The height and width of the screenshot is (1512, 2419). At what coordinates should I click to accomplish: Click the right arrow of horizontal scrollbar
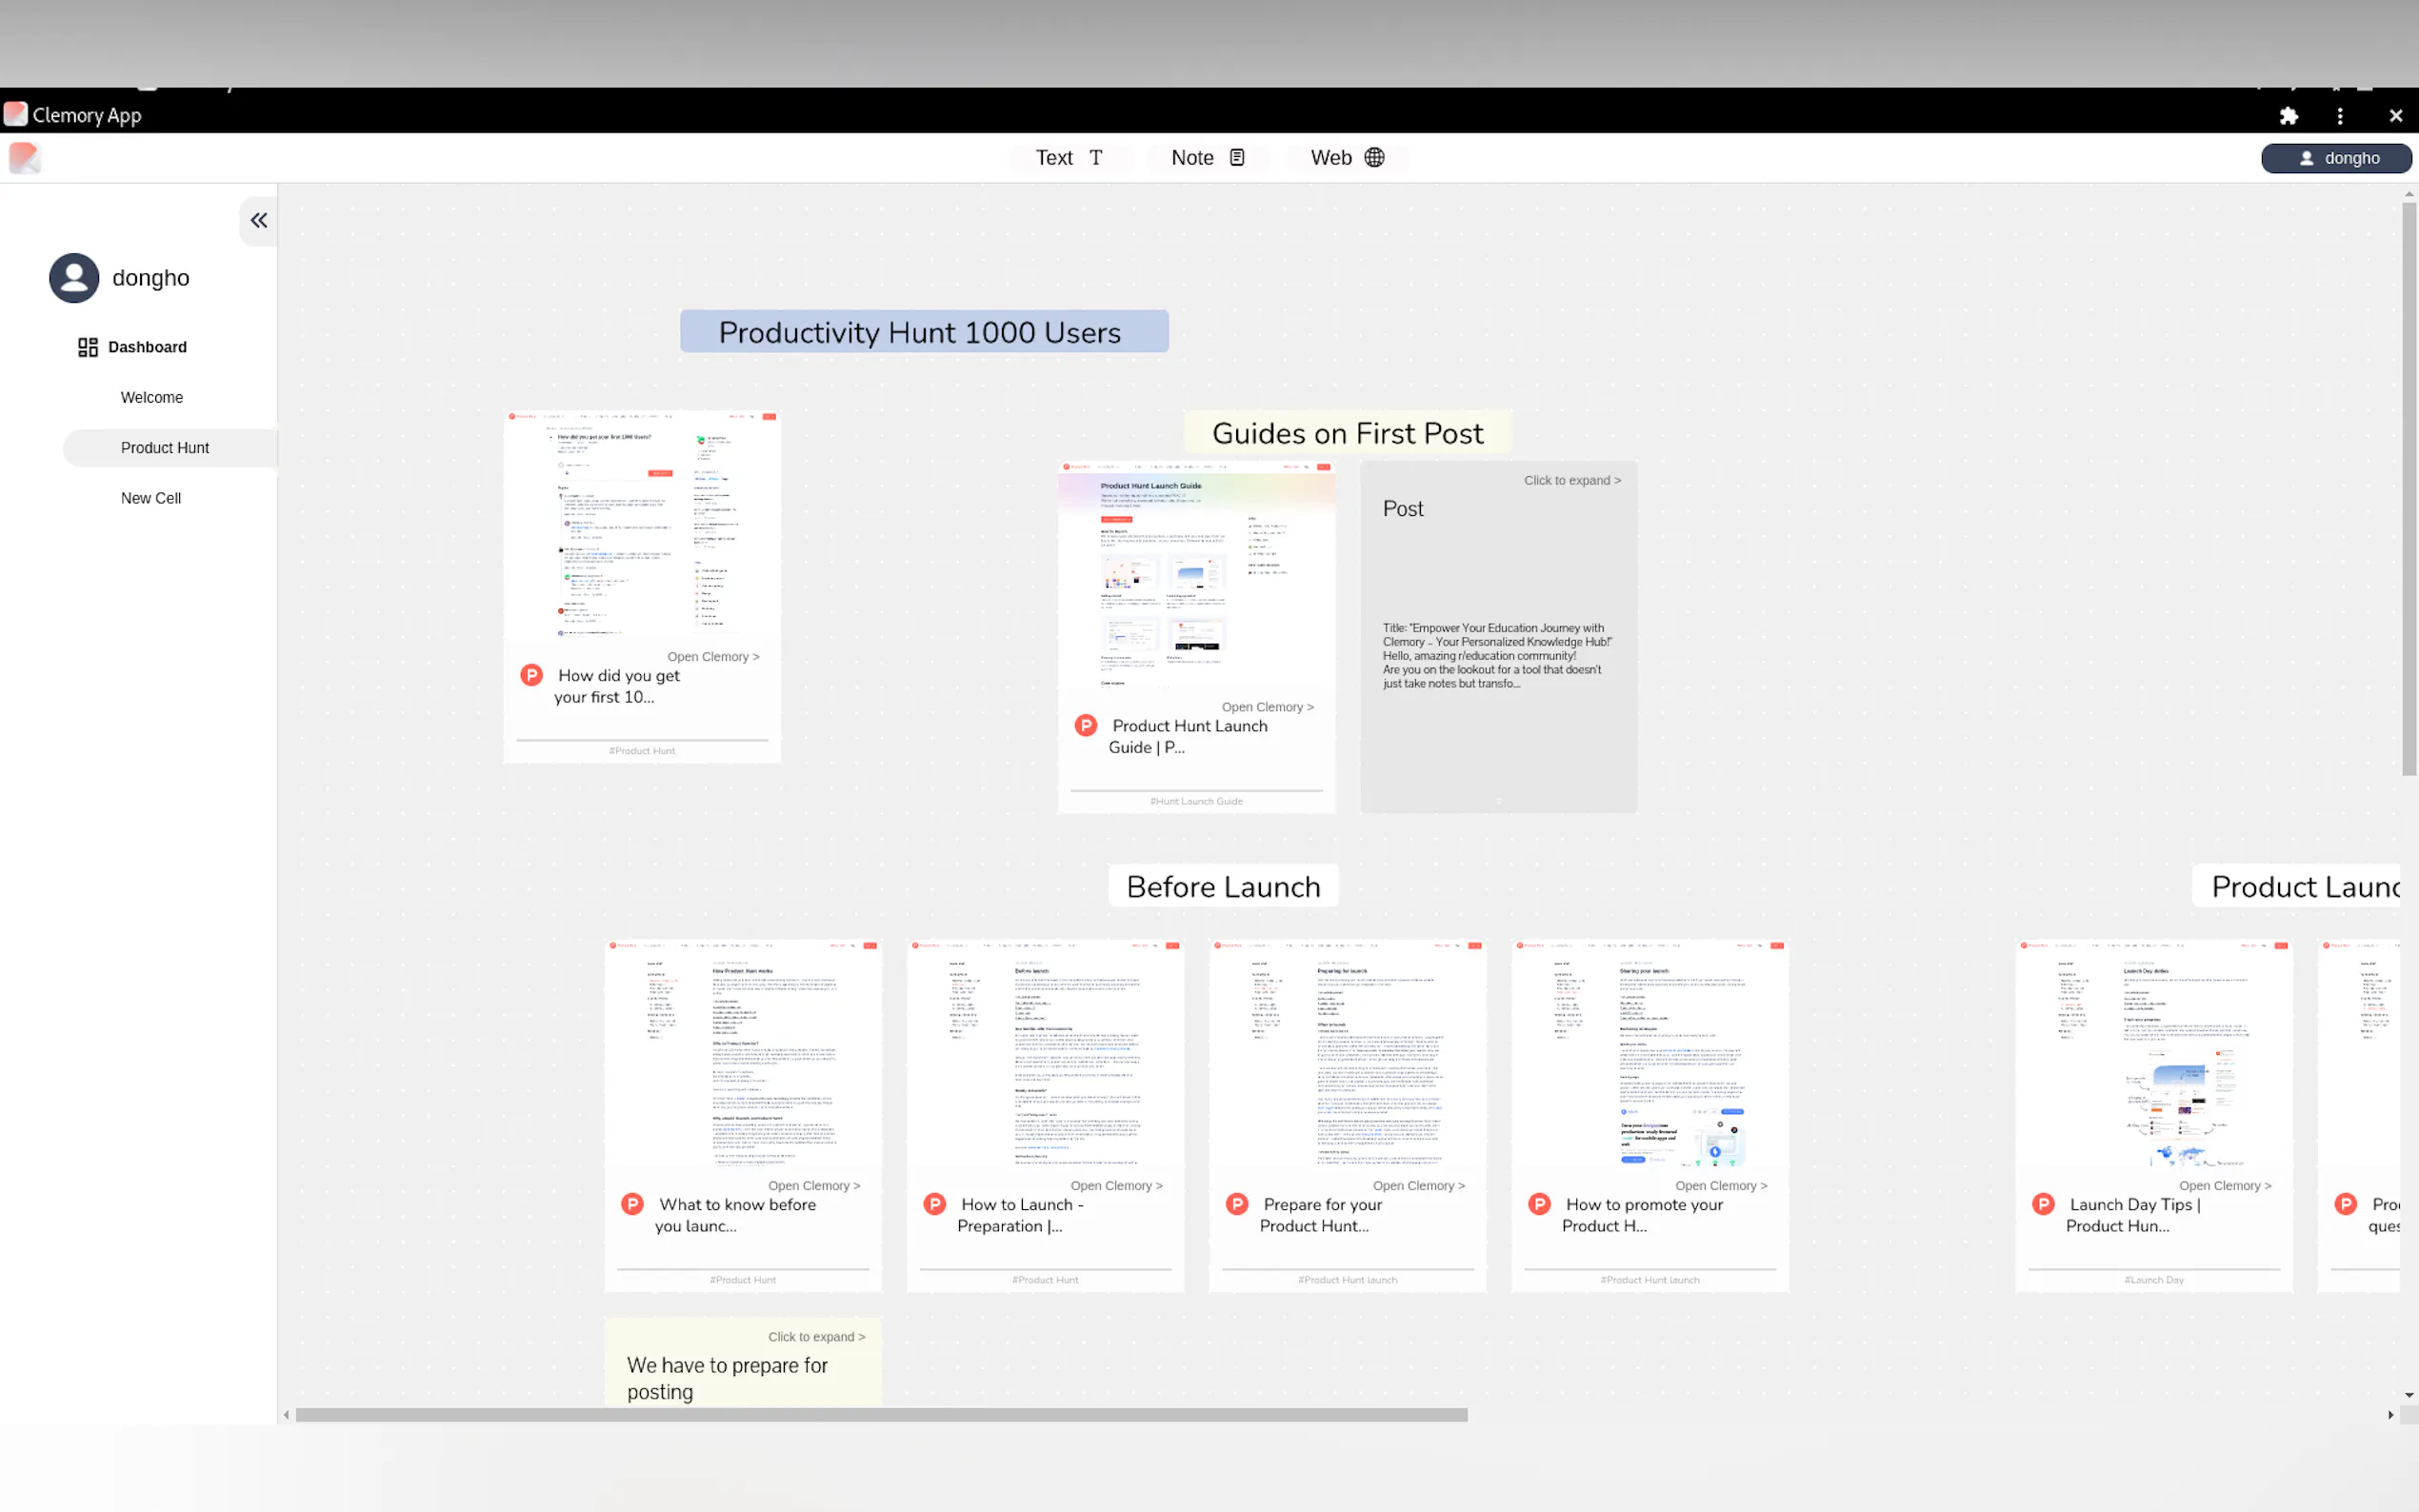click(2390, 1415)
